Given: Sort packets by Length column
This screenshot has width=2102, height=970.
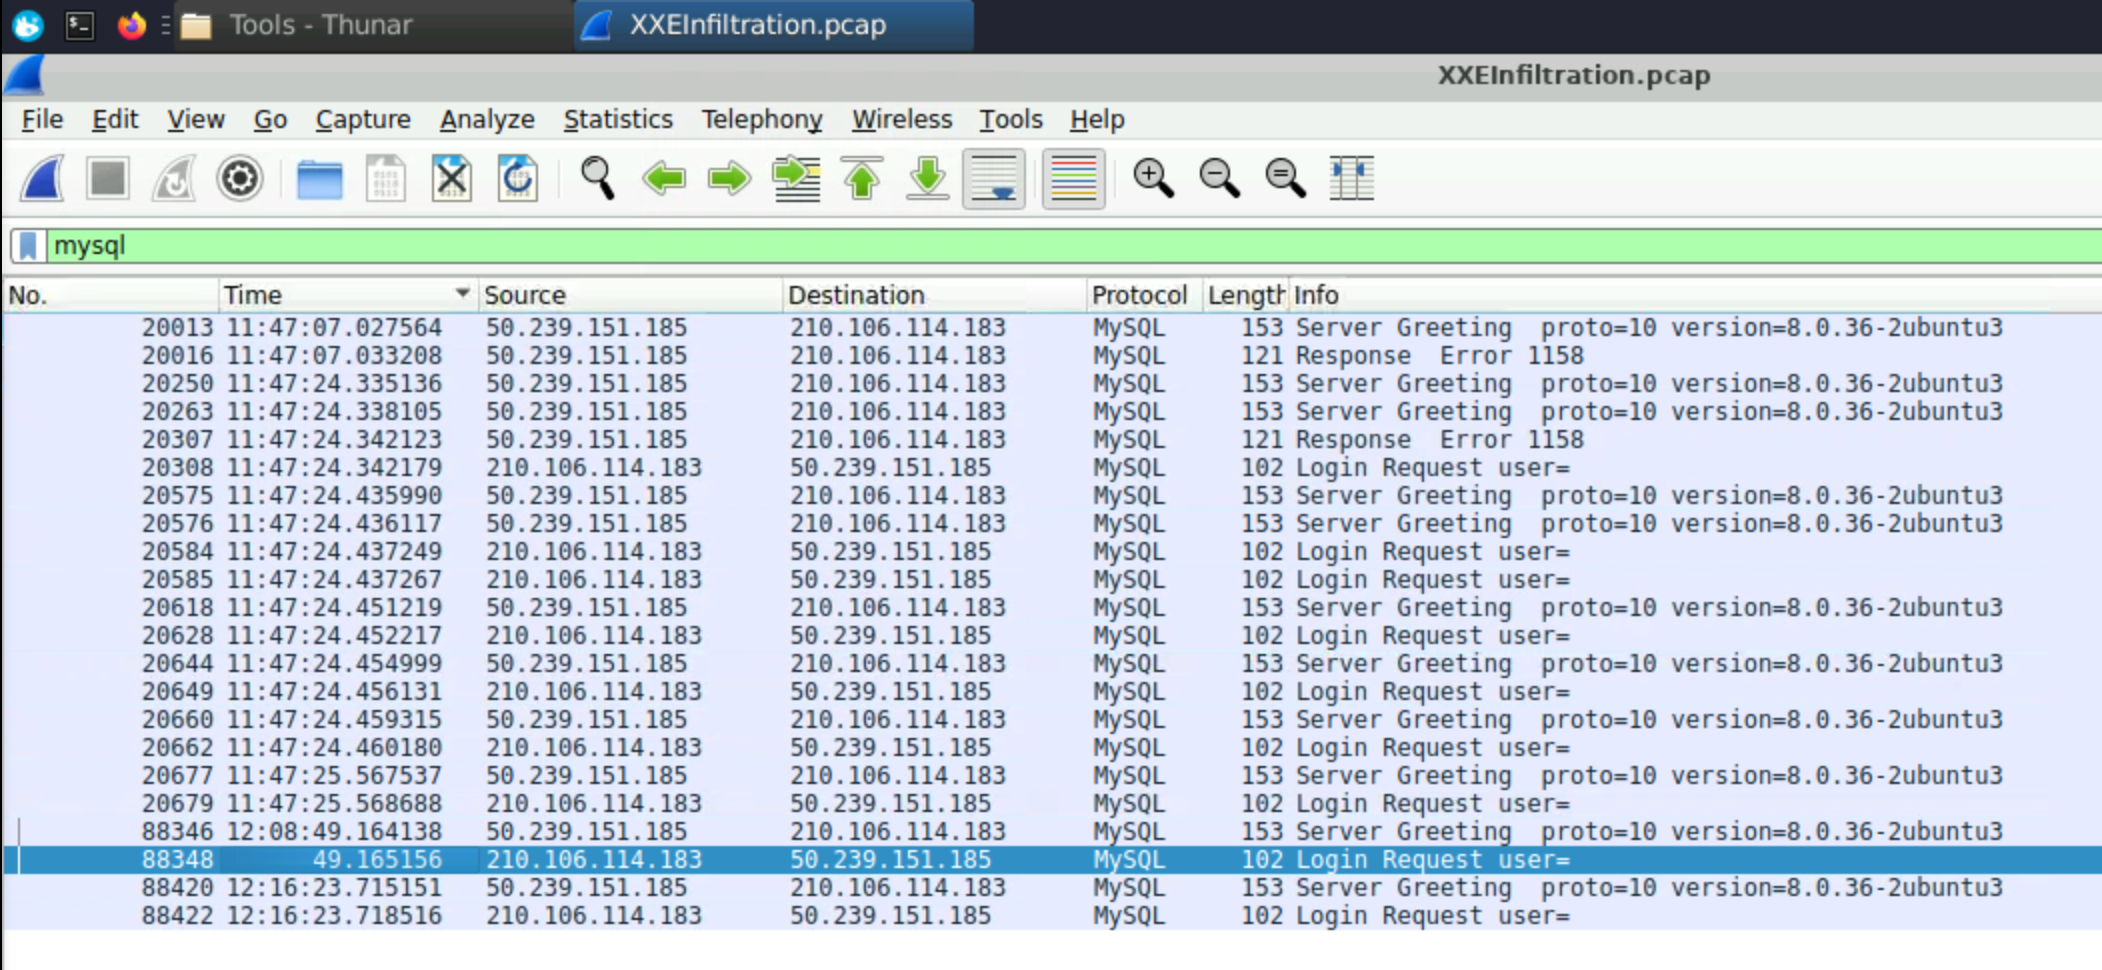Looking at the screenshot, I should coord(1246,295).
